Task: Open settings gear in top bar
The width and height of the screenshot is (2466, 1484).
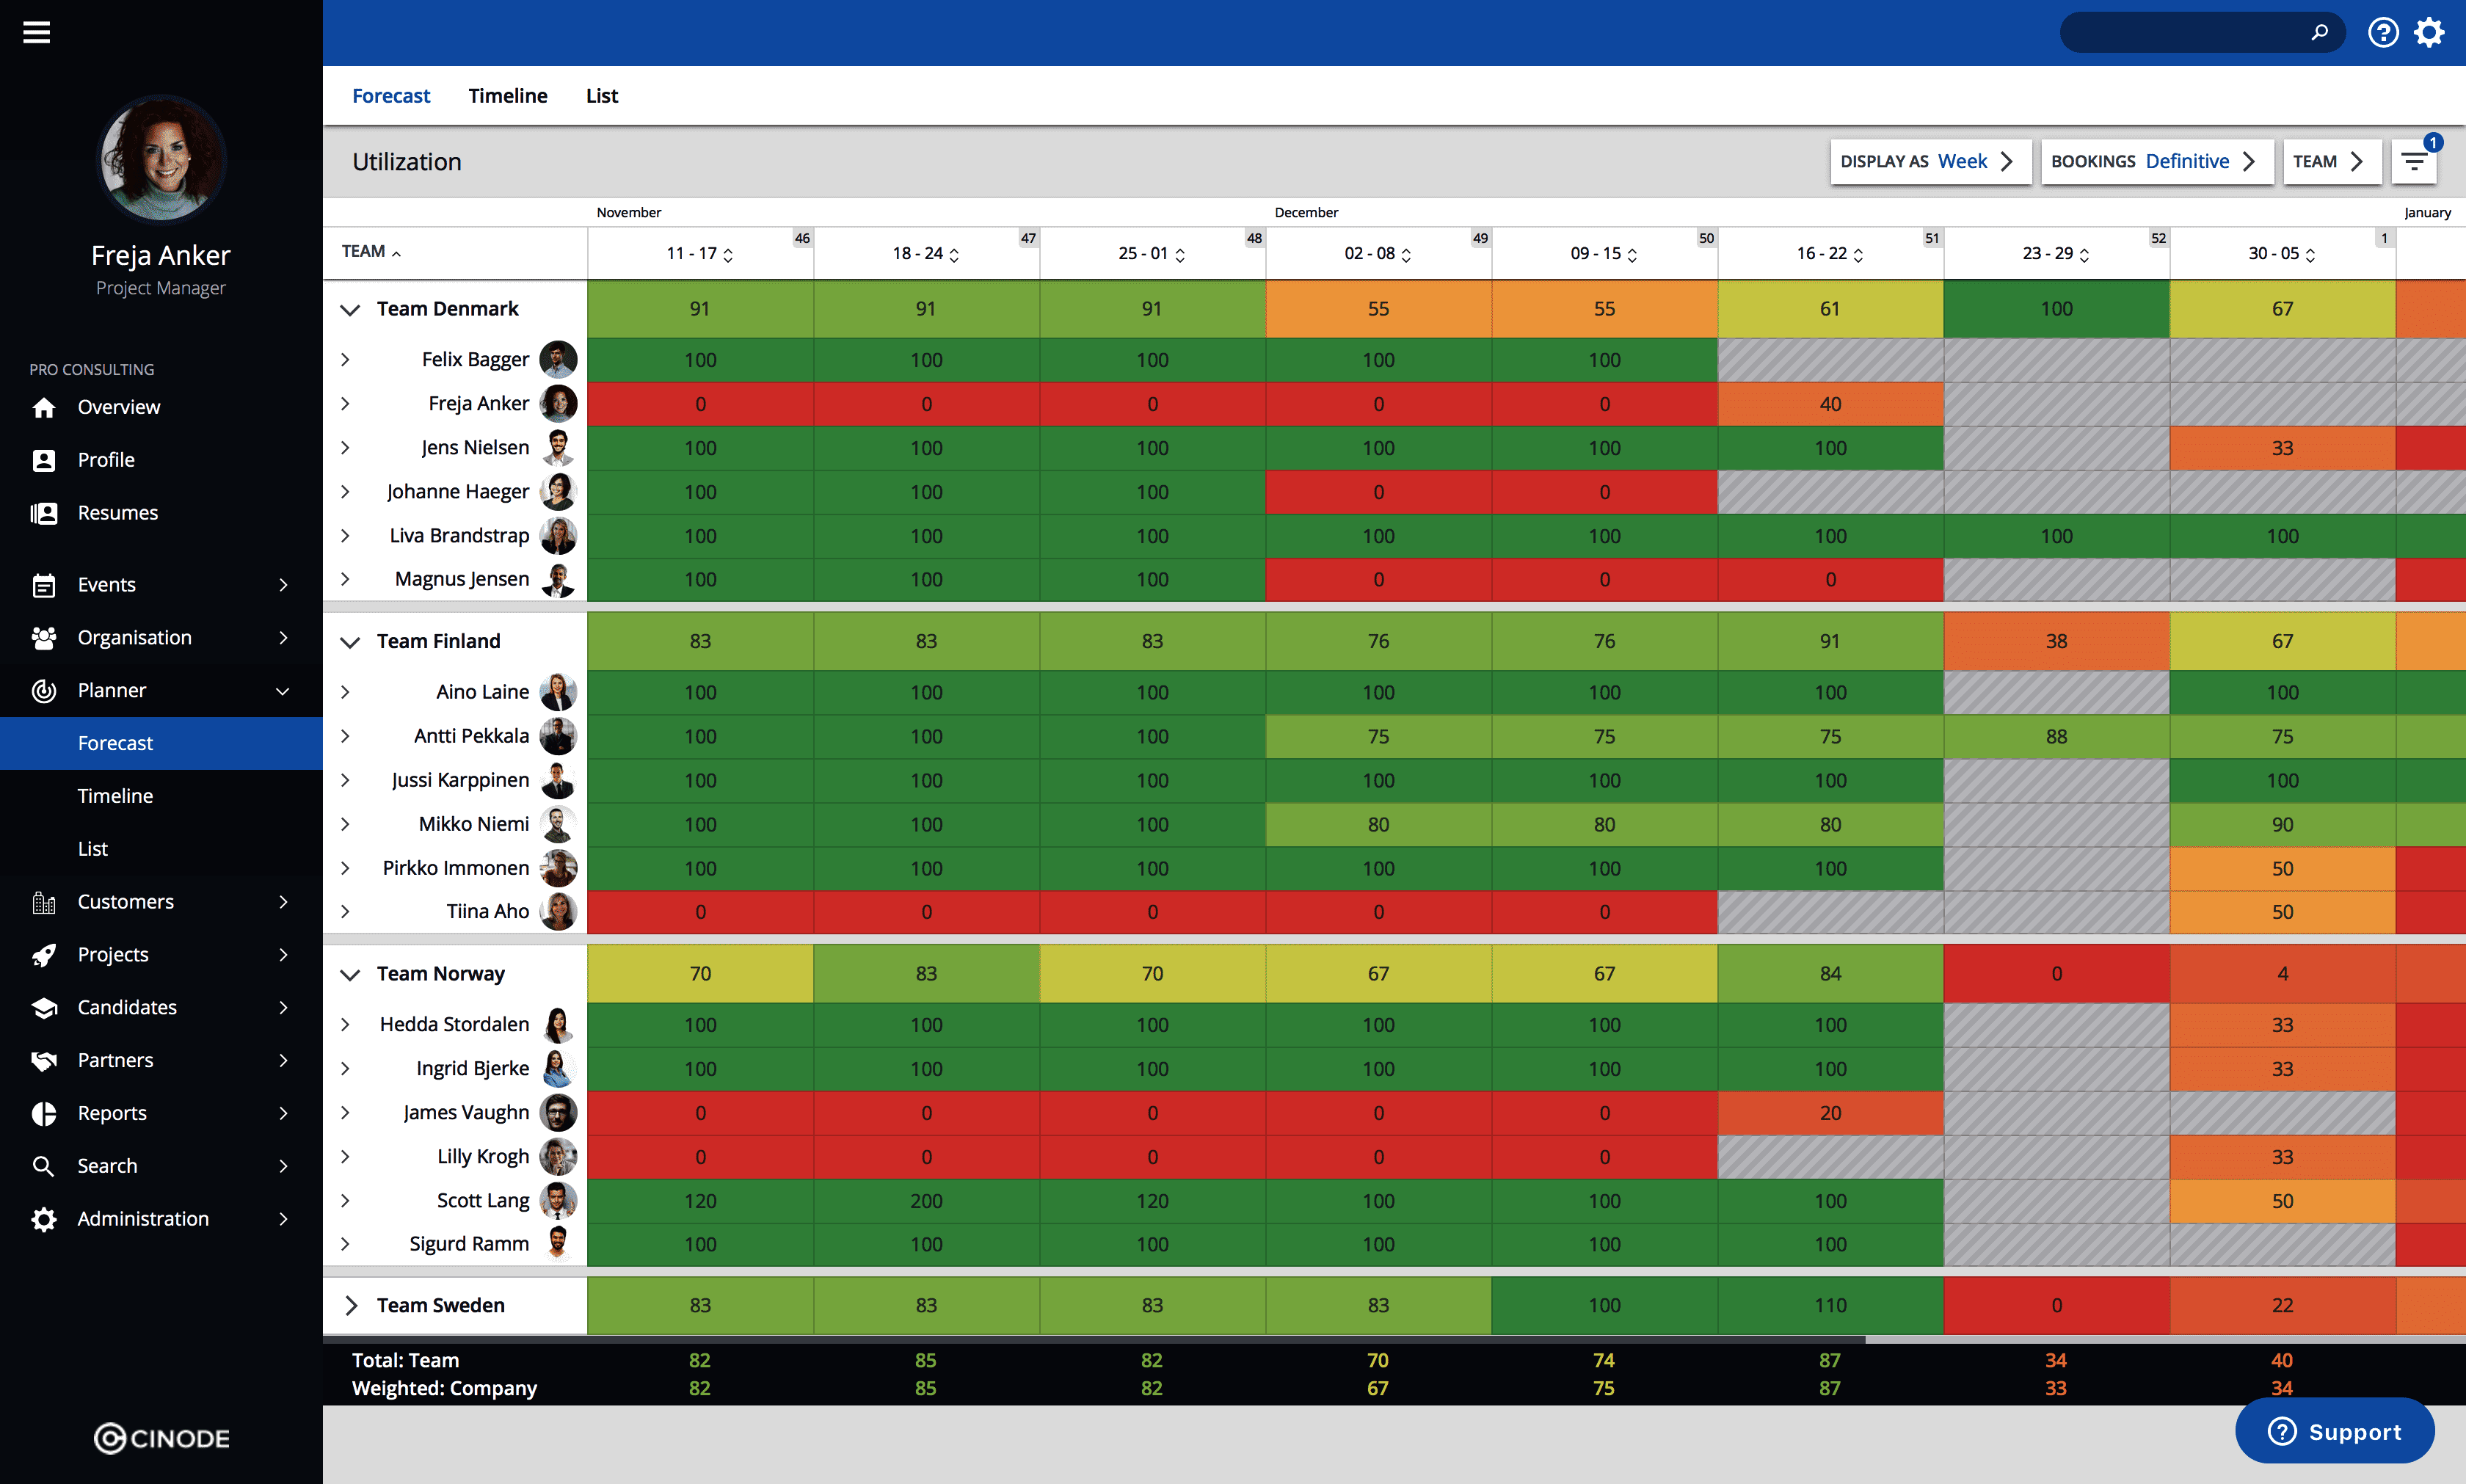Action: pos(2429,32)
